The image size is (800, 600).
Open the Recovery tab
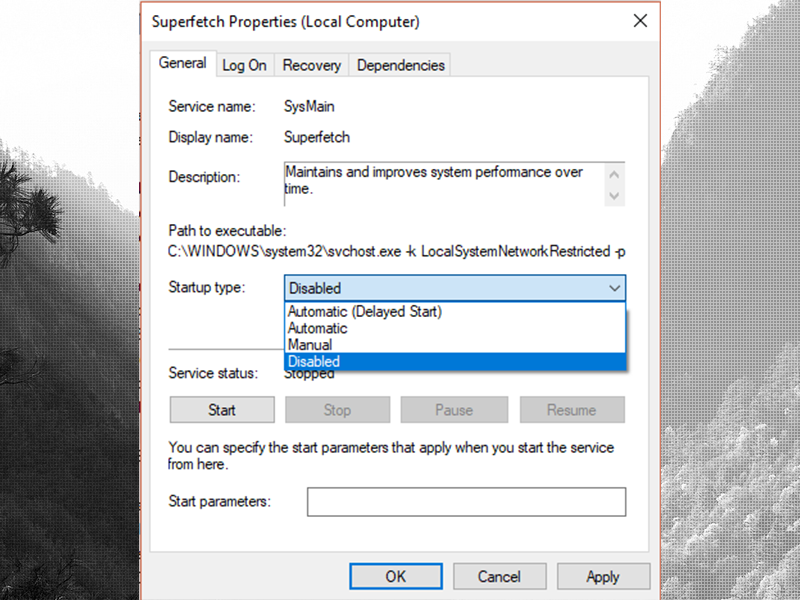click(x=311, y=64)
